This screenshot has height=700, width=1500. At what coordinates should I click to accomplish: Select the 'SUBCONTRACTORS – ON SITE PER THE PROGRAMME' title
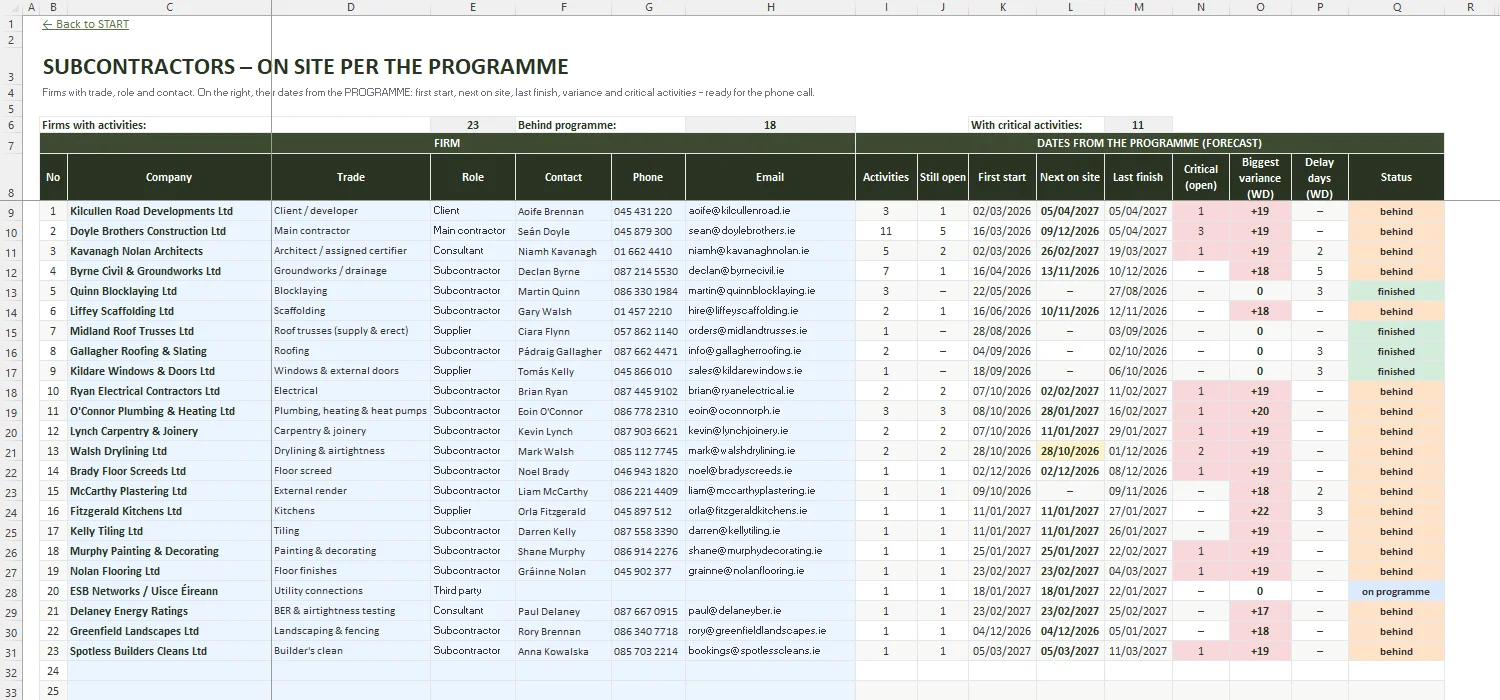pos(306,67)
